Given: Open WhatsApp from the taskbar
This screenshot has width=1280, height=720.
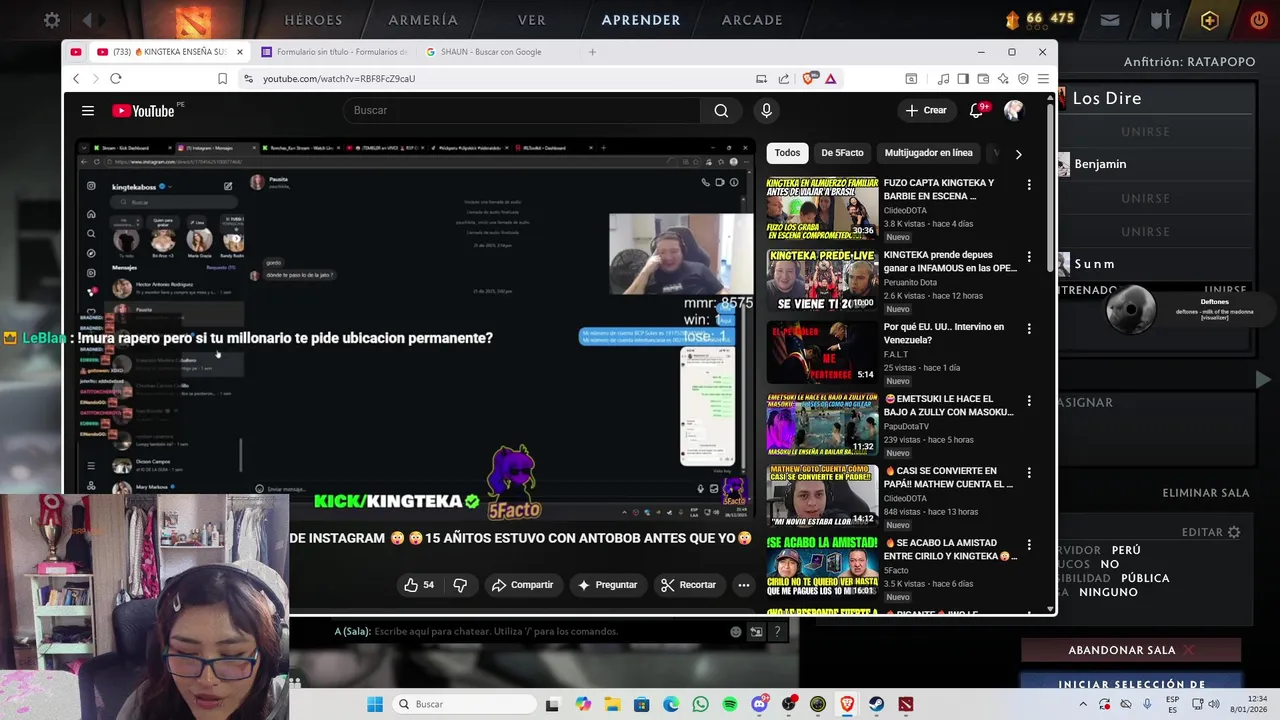Looking at the screenshot, I should [700, 704].
